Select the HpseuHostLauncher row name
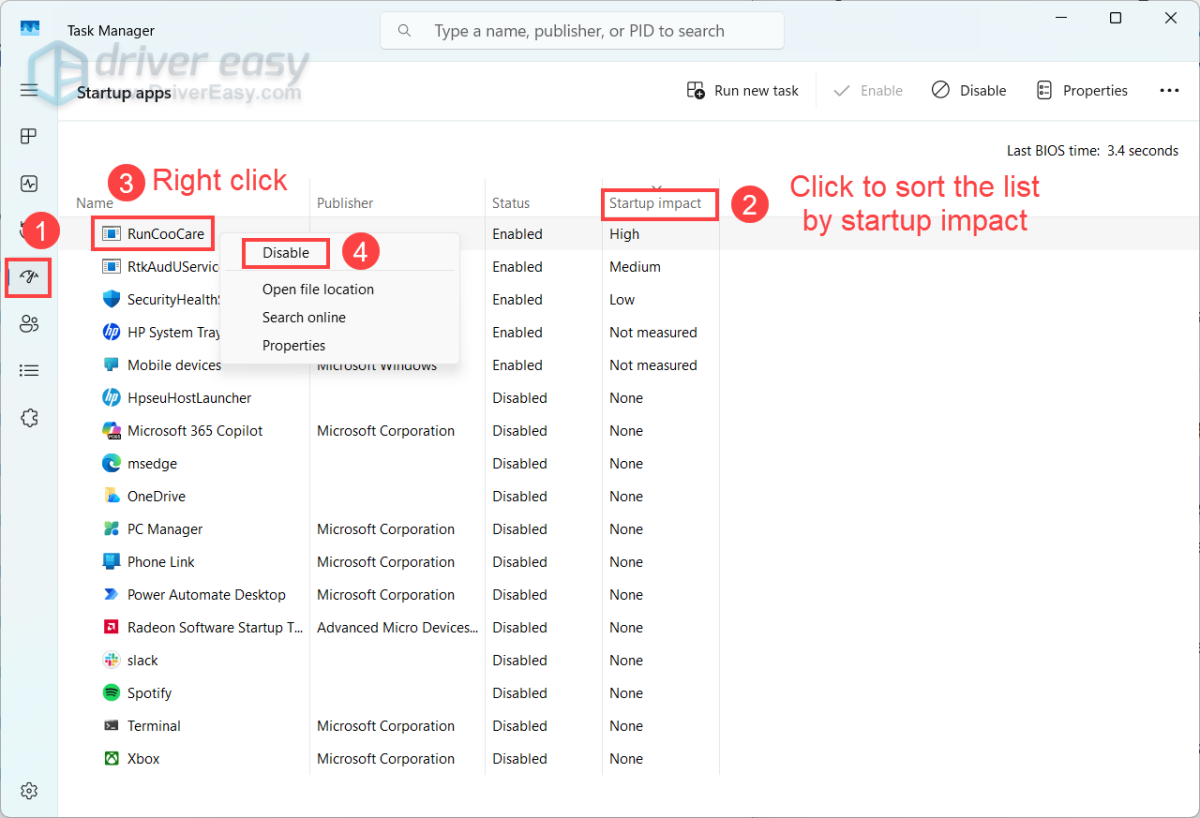Viewport: 1200px width, 818px height. (189, 398)
